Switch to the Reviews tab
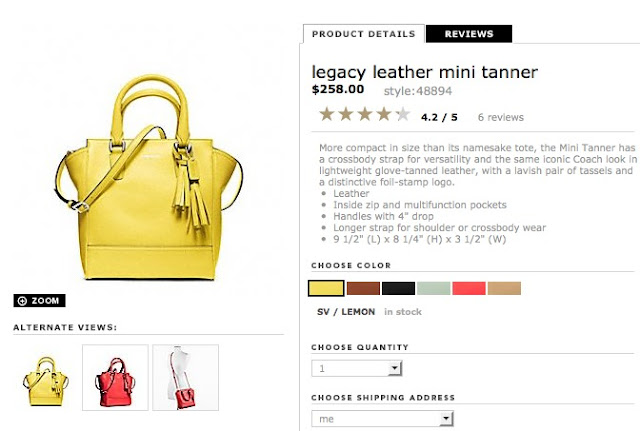Viewport: 640px width, 431px height. [x=469, y=34]
